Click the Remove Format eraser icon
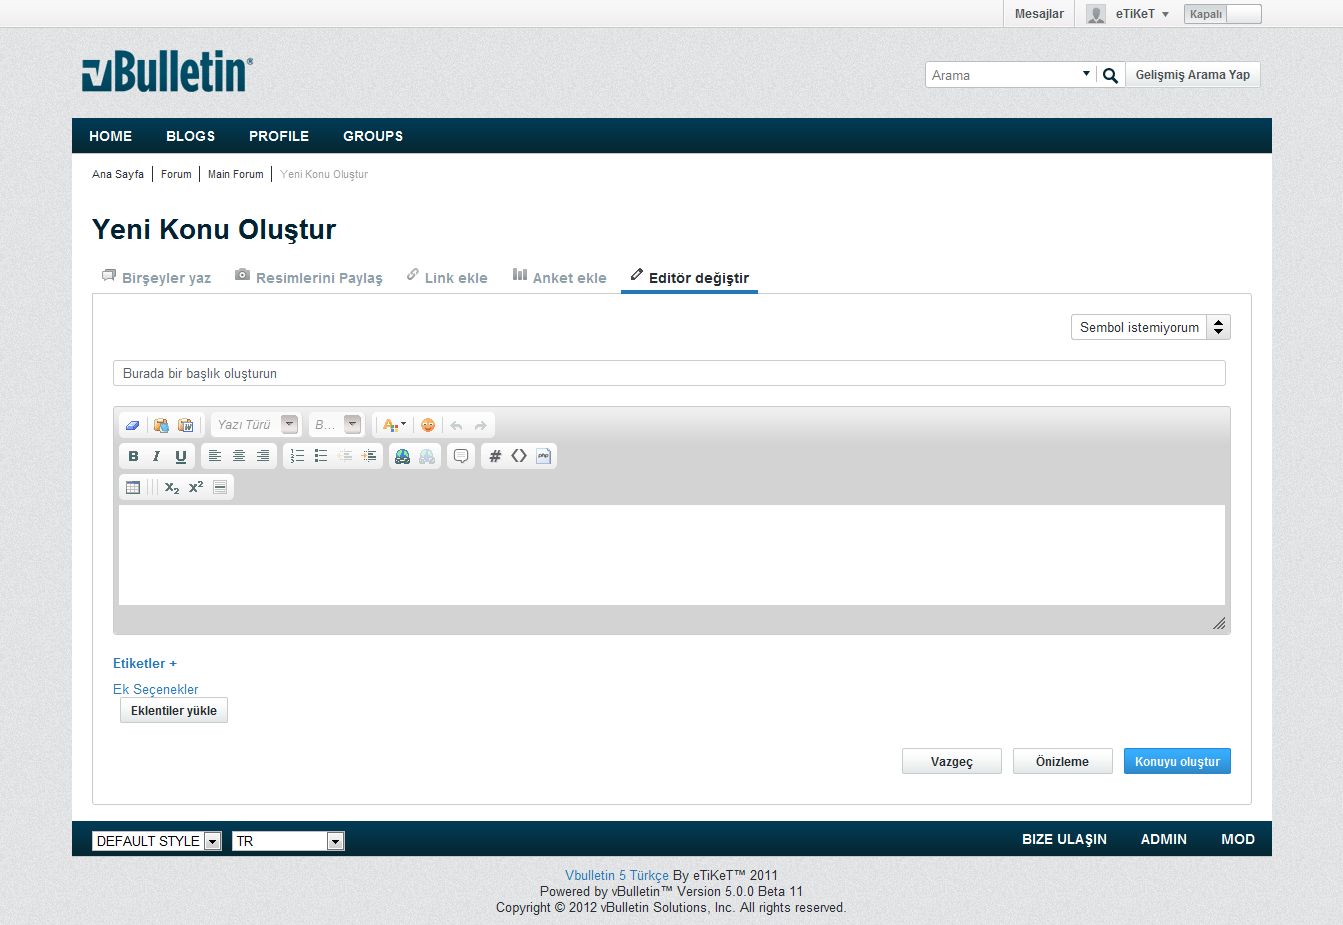The image size is (1343, 925). (133, 425)
